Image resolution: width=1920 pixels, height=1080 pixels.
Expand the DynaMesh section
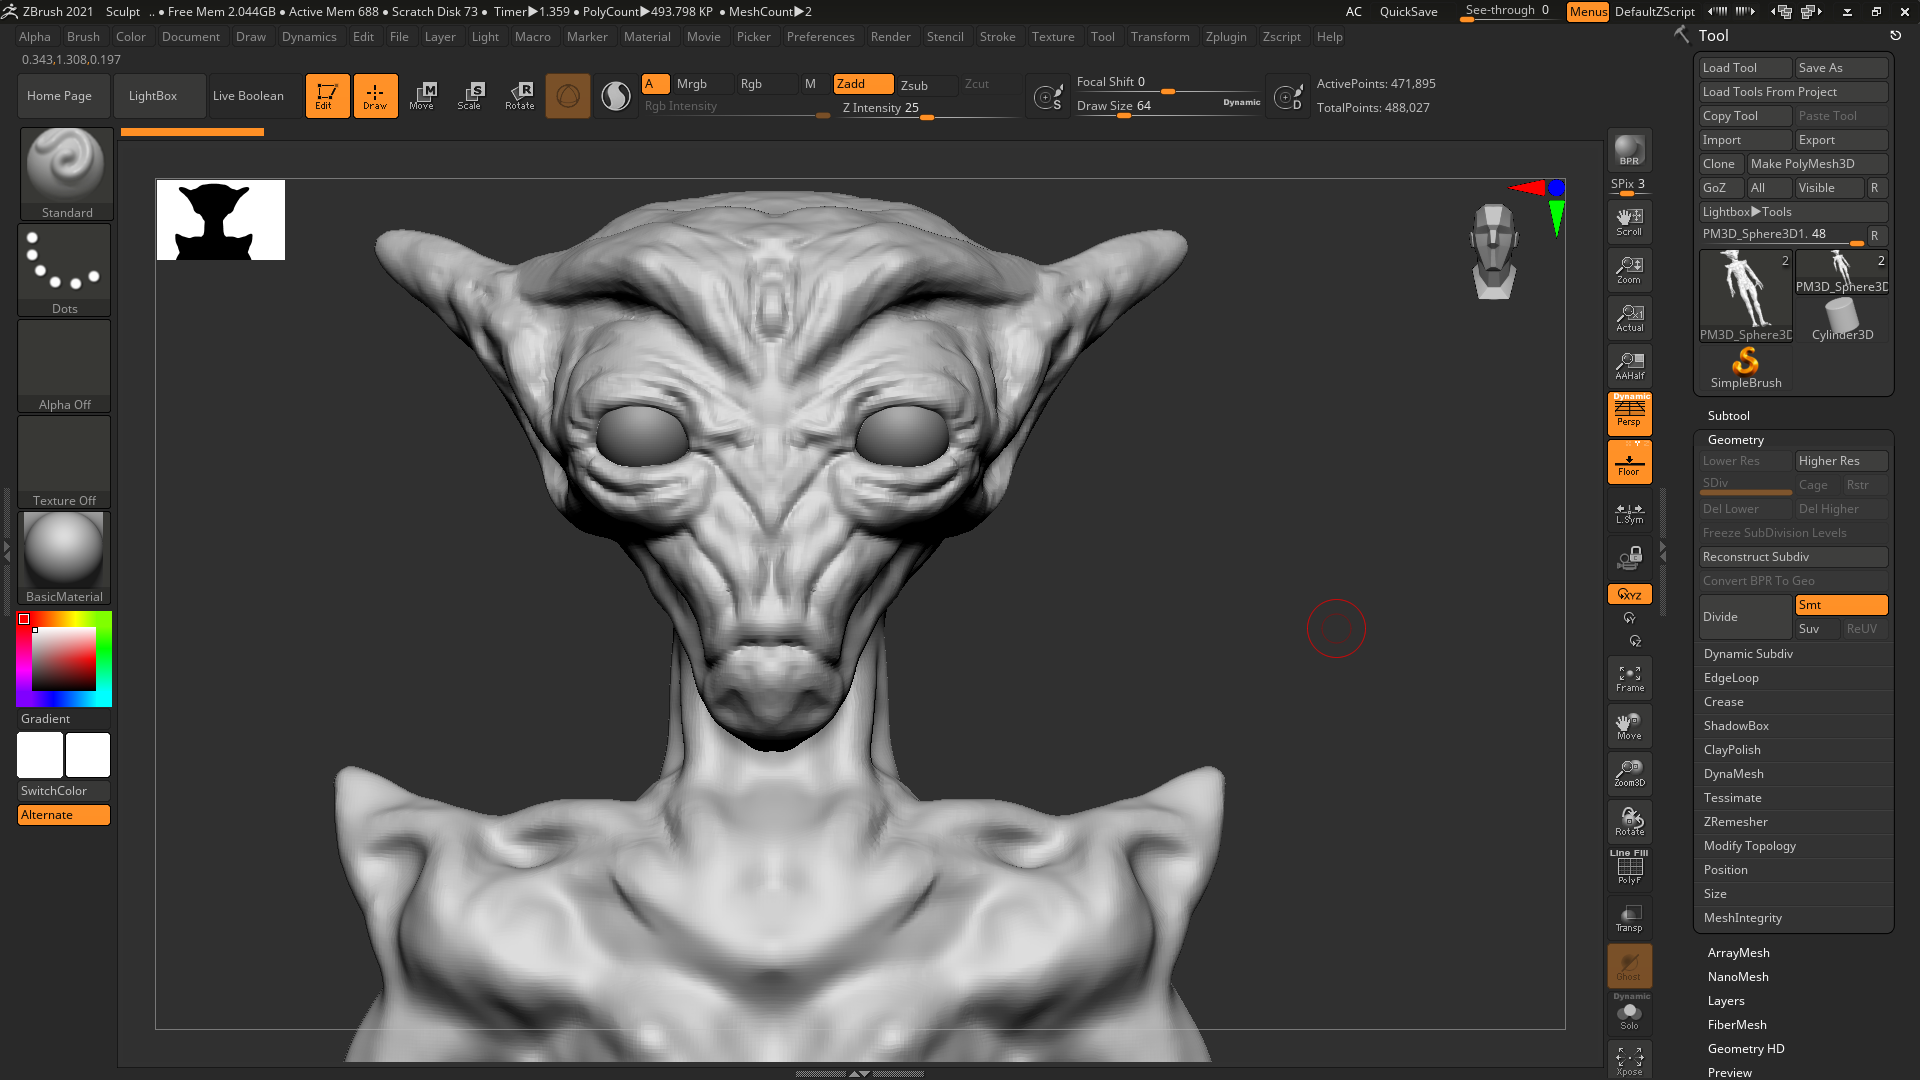point(1734,774)
